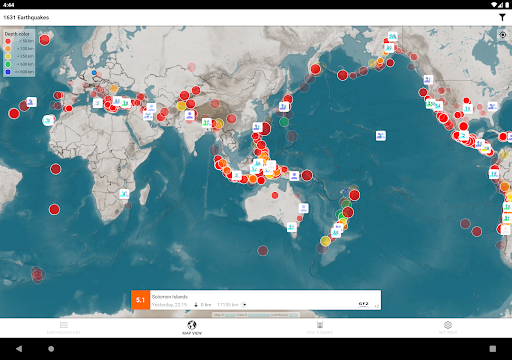Screen dimensions: 512x360
Task: Tap the distance direction arrow icon
Action: (244, 305)
